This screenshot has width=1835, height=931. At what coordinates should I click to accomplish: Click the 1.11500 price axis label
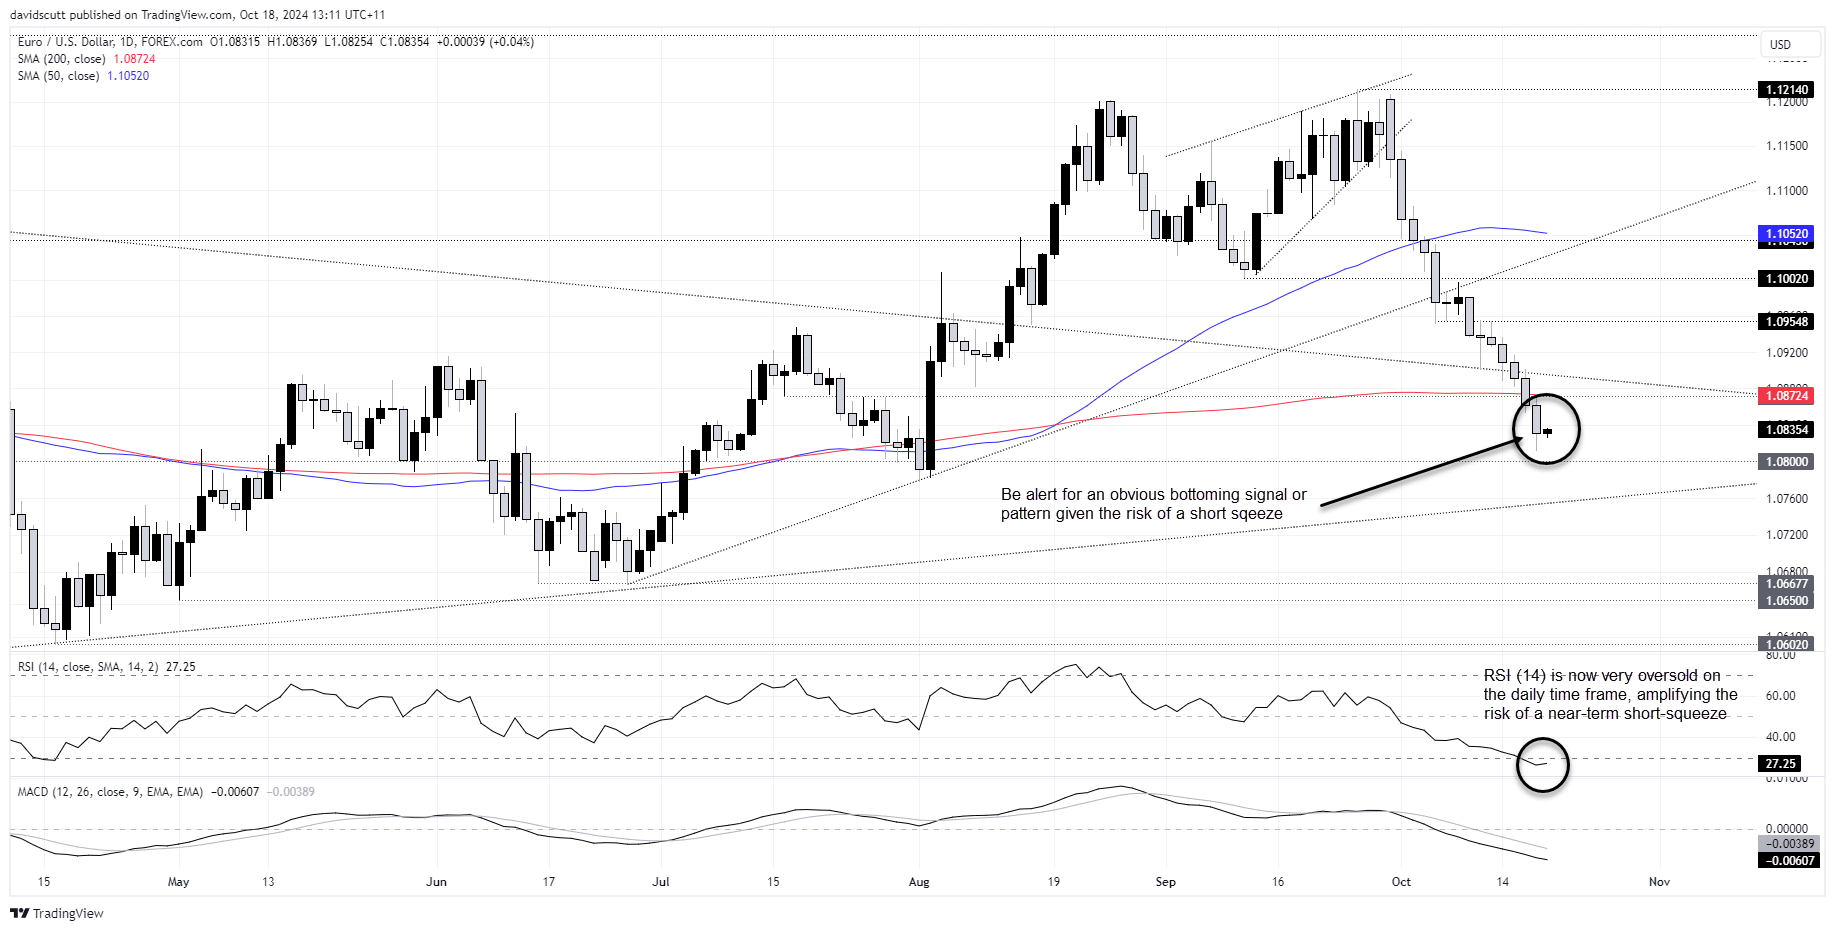pos(1786,146)
